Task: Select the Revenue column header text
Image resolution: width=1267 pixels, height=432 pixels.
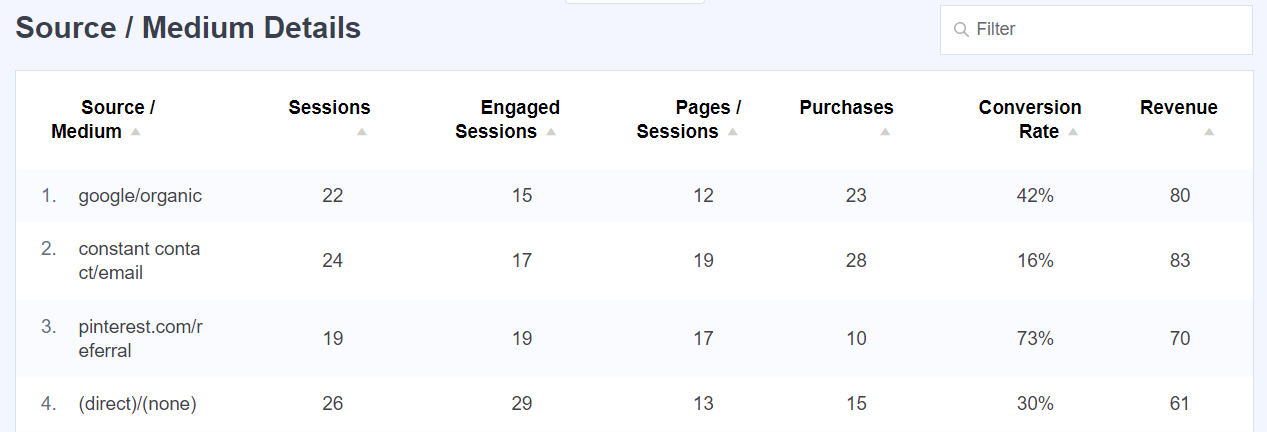Action: coord(1178,108)
